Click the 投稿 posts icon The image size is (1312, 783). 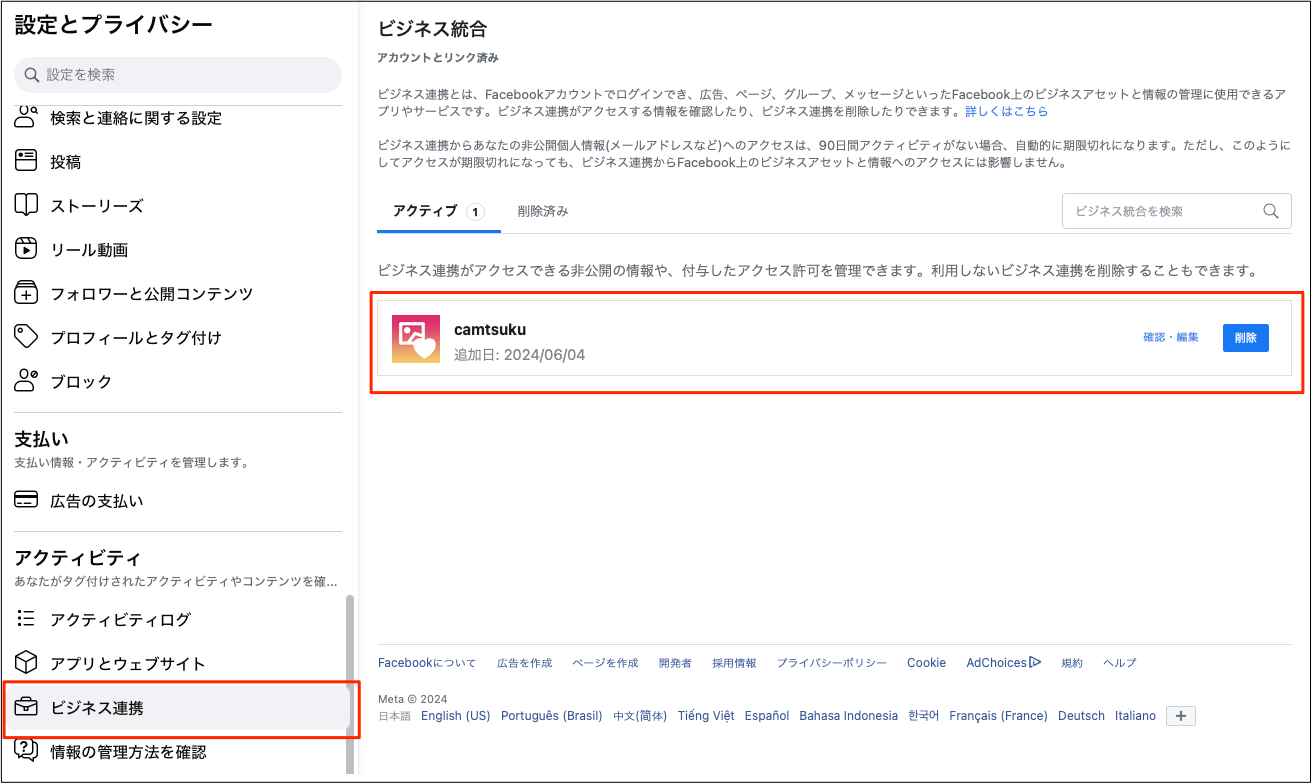point(26,161)
